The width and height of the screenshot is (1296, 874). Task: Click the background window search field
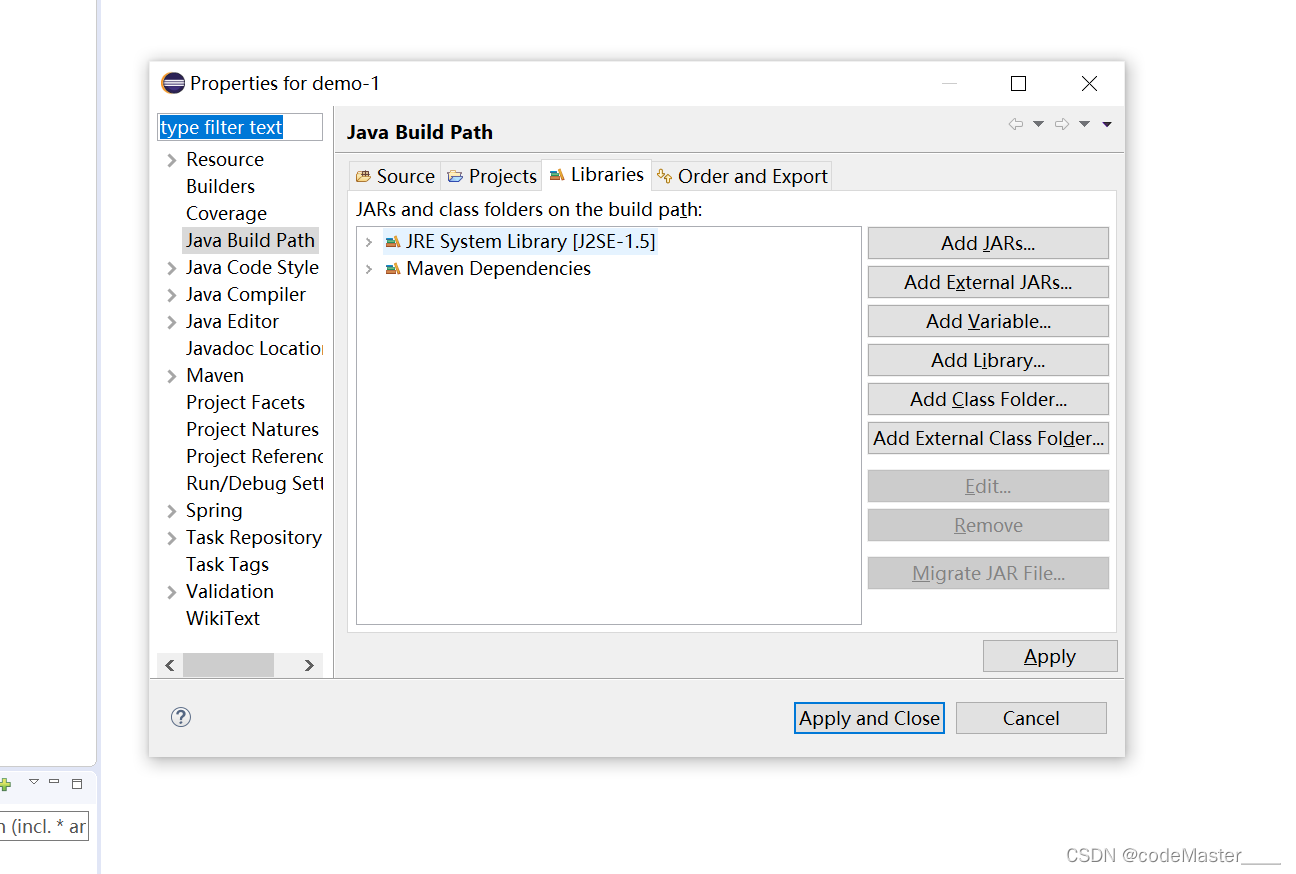pos(43,826)
